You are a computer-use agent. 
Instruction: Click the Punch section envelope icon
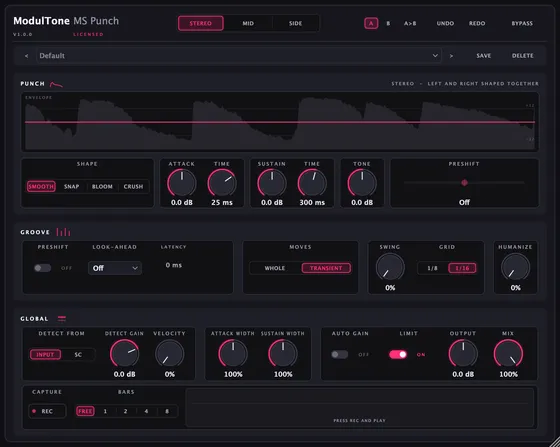(56, 85)
